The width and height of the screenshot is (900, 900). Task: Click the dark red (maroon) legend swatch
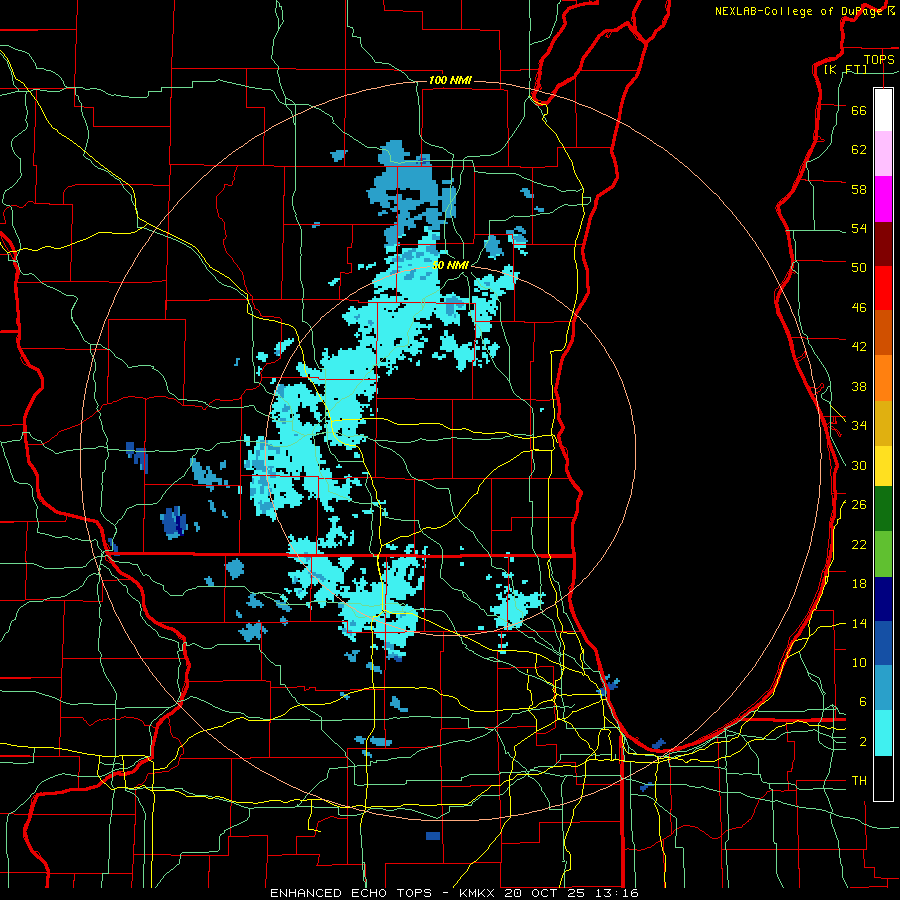[x=883, y=243]
